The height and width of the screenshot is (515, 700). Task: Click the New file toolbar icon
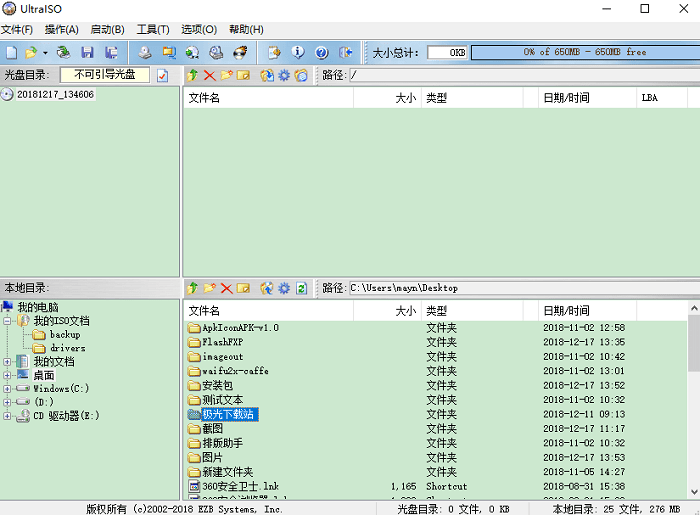12,53
